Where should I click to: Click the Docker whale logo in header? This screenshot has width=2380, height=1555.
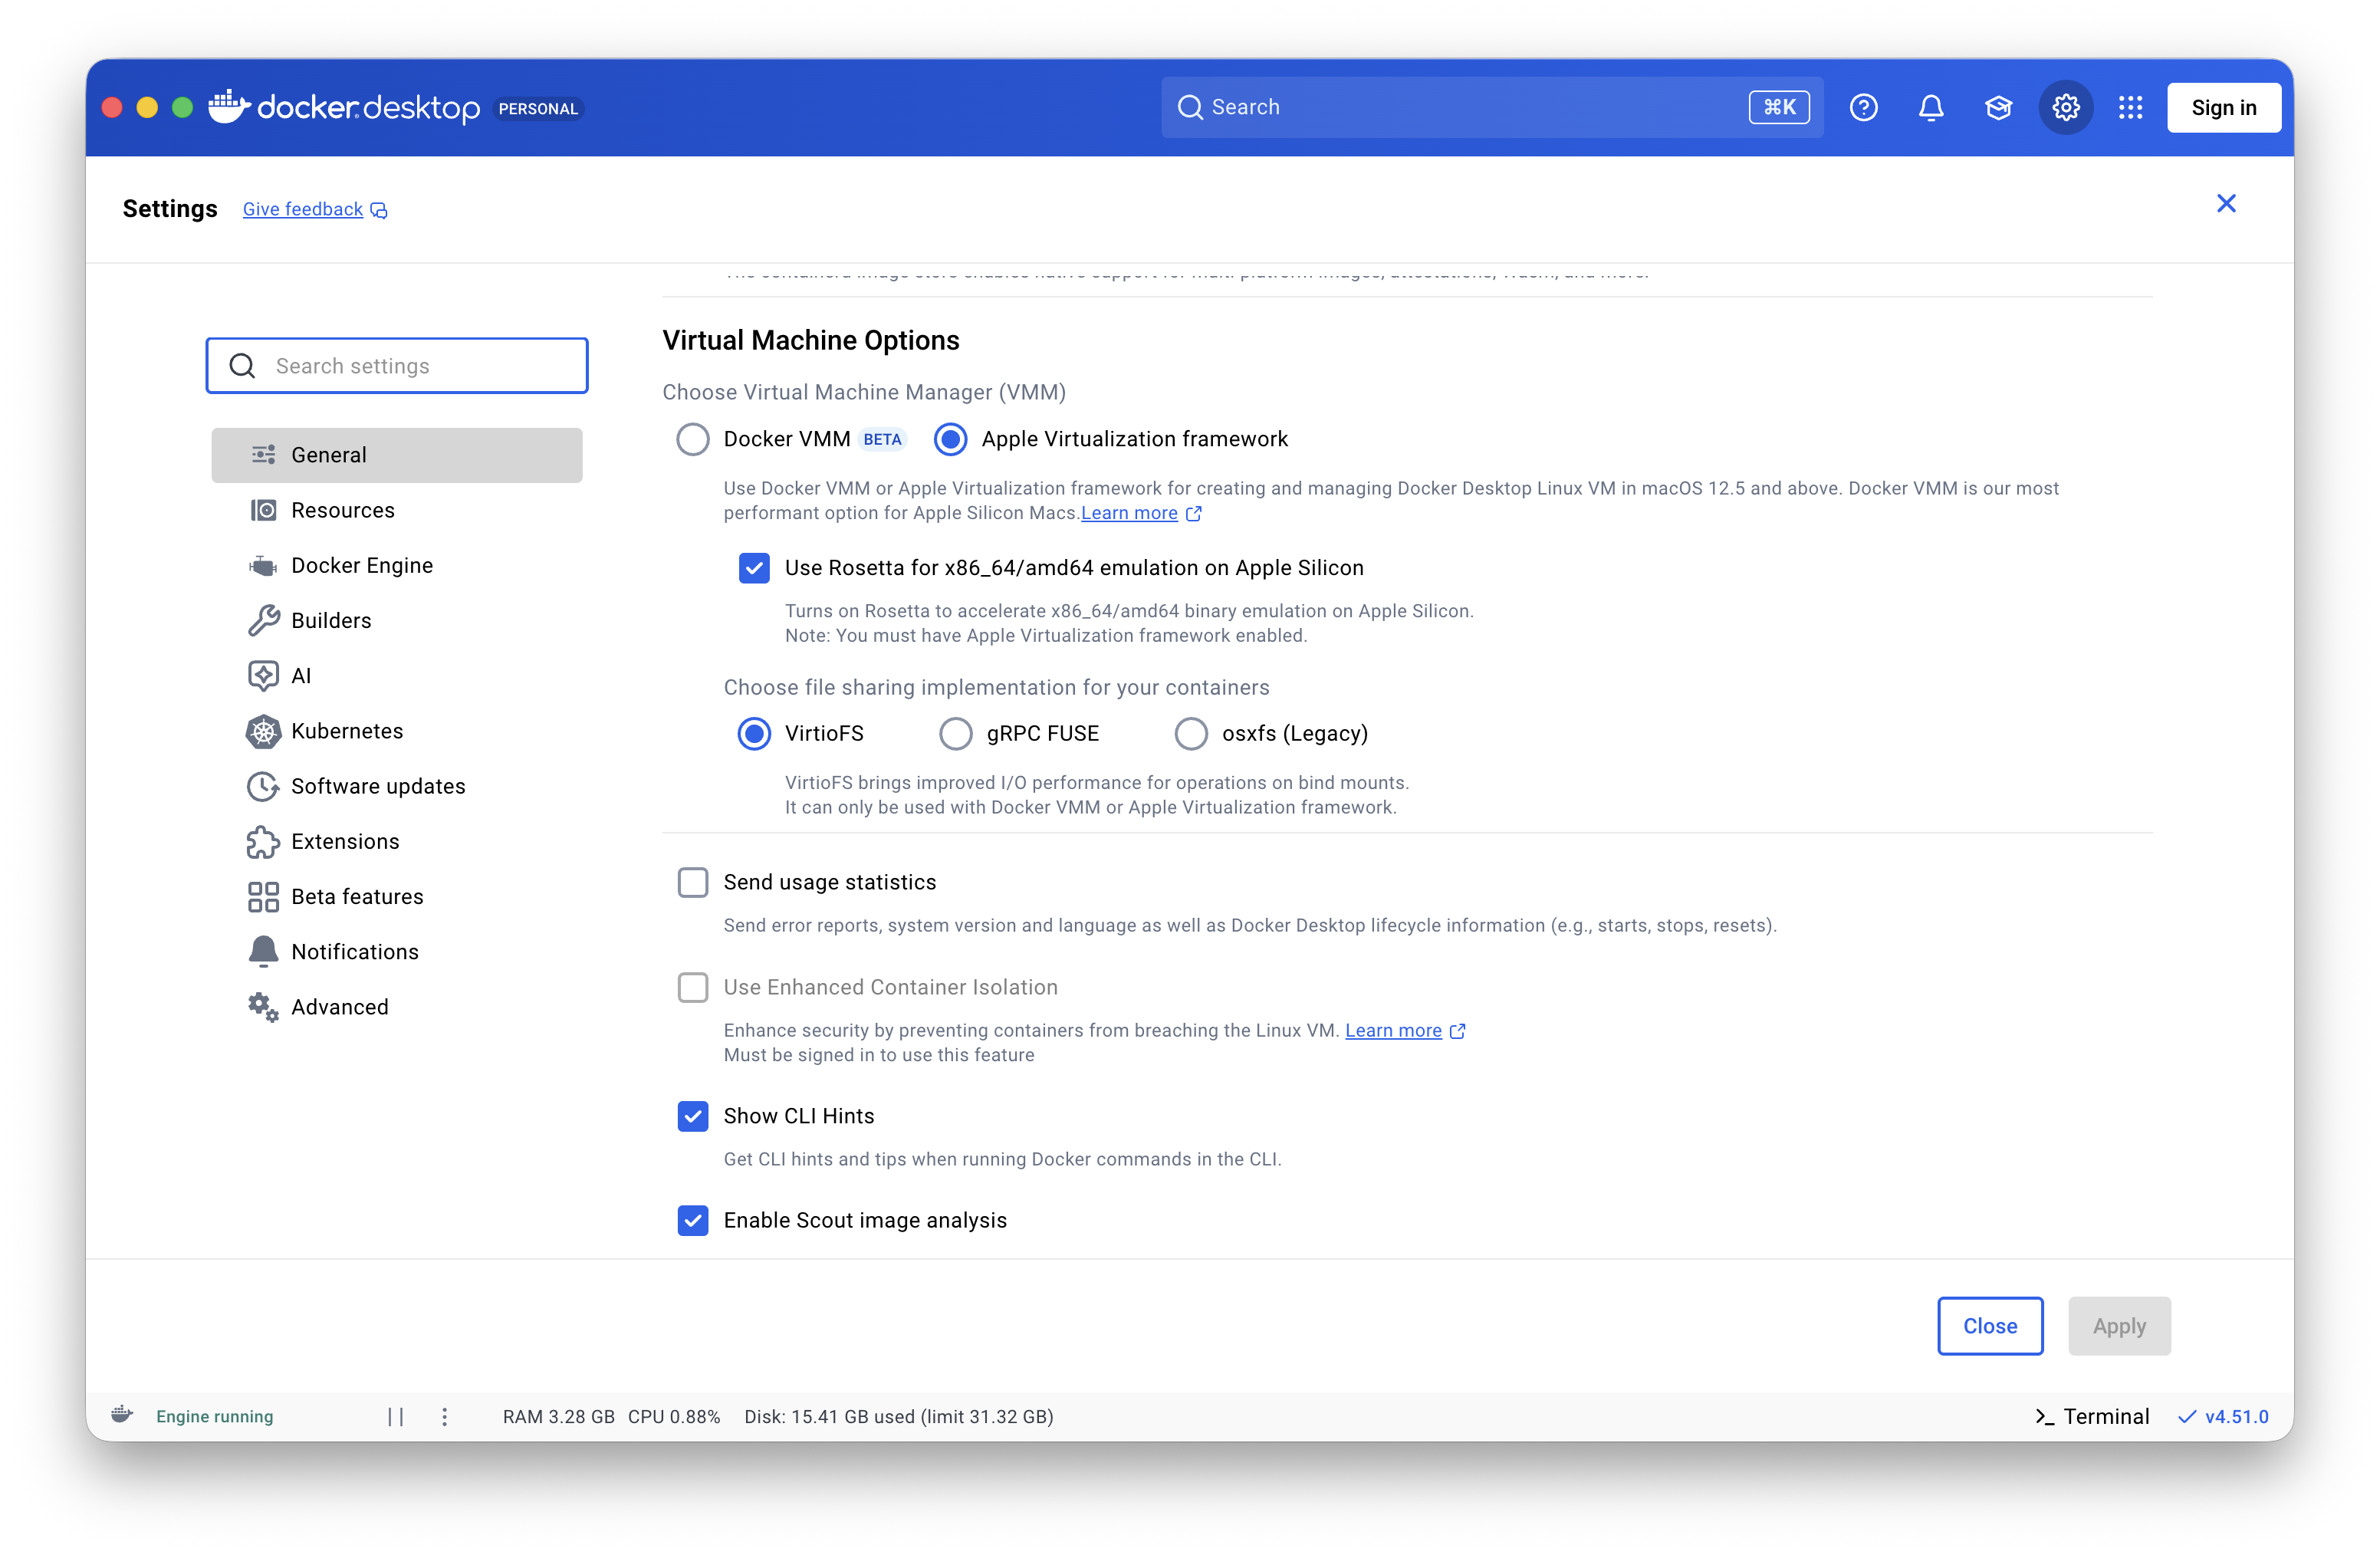tap(228, 107)
